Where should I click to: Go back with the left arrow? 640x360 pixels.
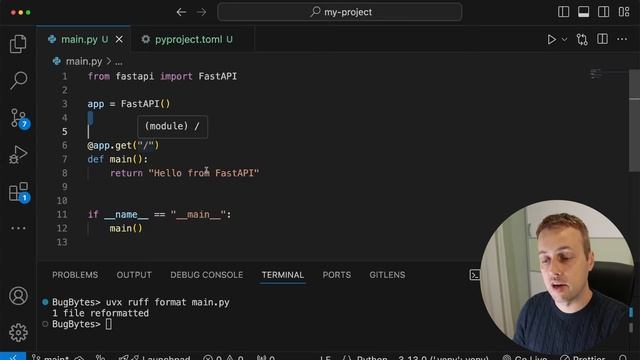tap(181, 12)
